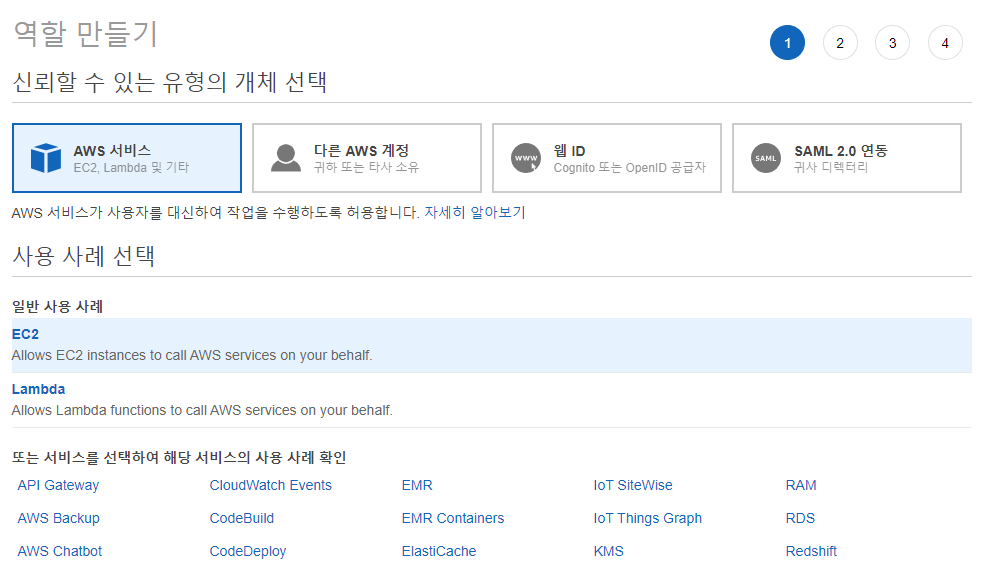This screenshot has height=561, width=982.
Task: Select KMS service
Action: pyautogui.click(x=609, y=551)
